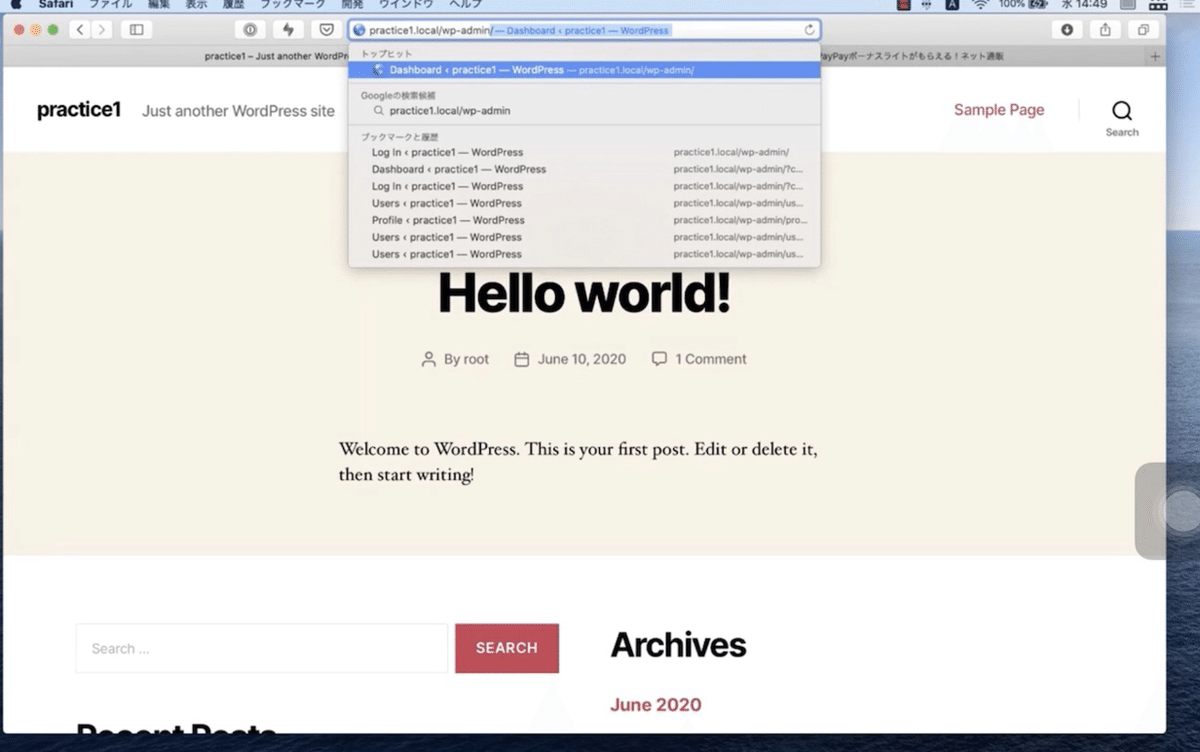Show Safari downloads
Image resolution: width=1200 pixels, height=752 pixels.
click(x=1067, y=30)
